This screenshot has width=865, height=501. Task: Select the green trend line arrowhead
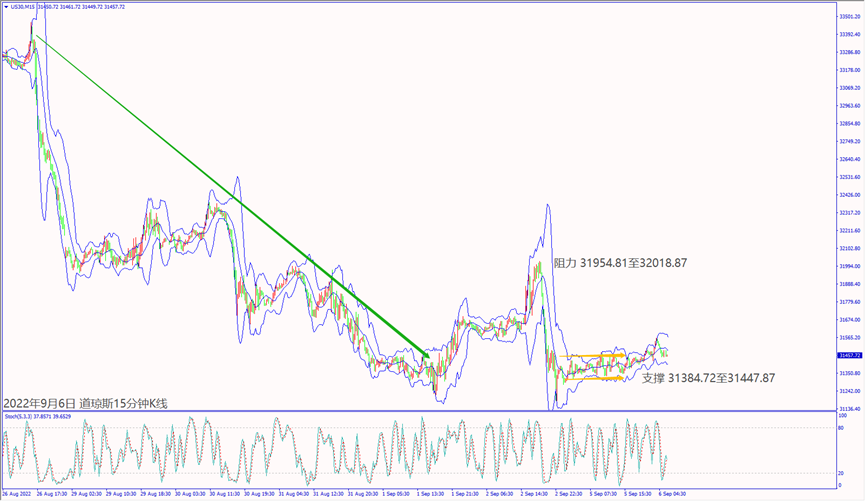[427, 354]
